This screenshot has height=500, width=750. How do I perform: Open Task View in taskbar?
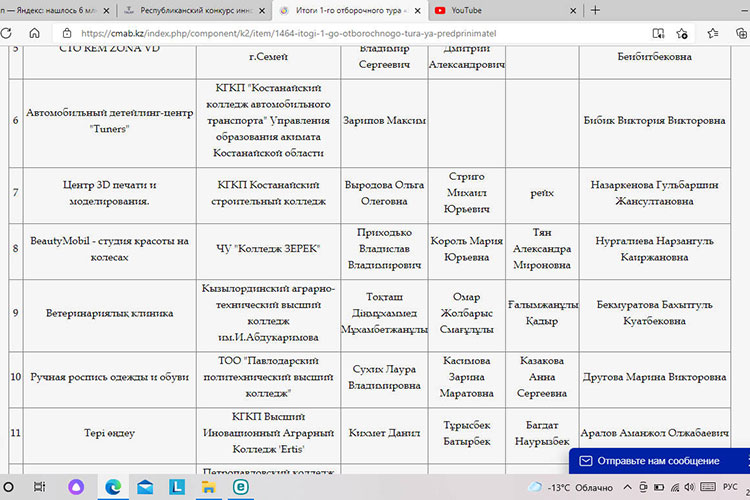39,487
